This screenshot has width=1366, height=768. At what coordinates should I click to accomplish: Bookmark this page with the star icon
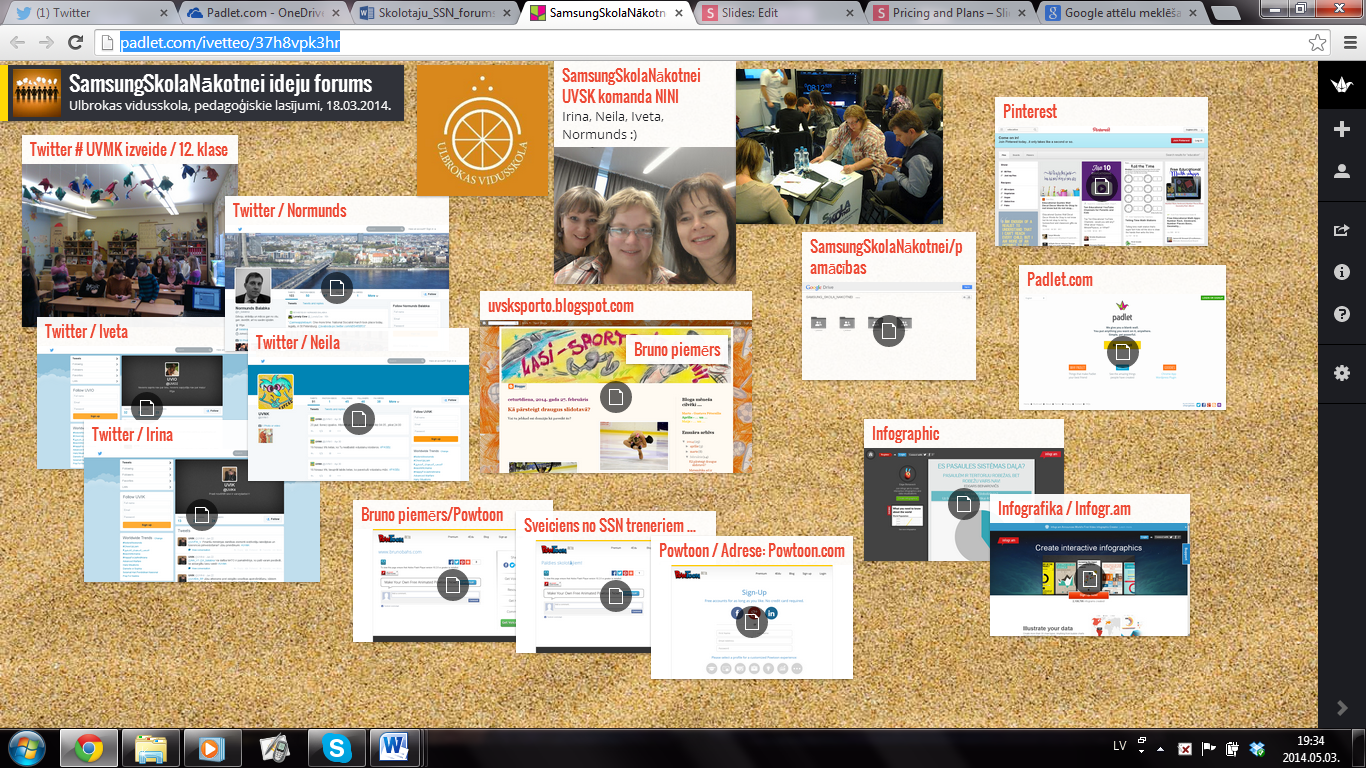pyautogui.click(x=1318, y=42)
